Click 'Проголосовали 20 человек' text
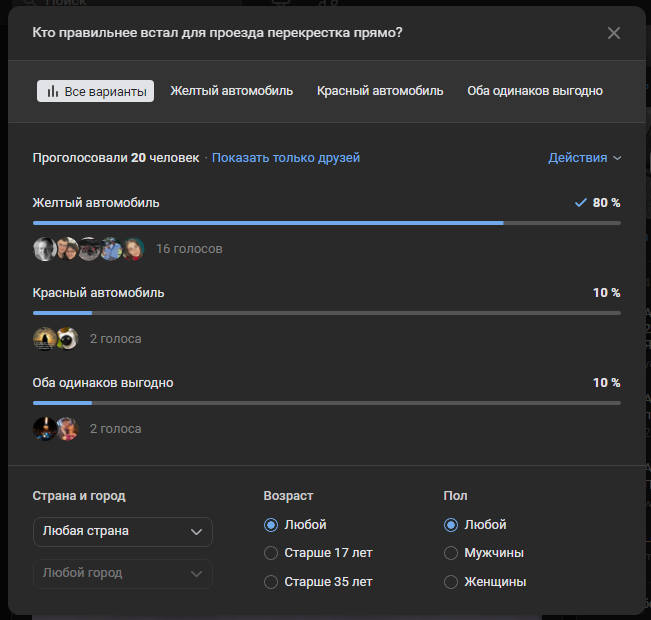 (x=116, y=158)
